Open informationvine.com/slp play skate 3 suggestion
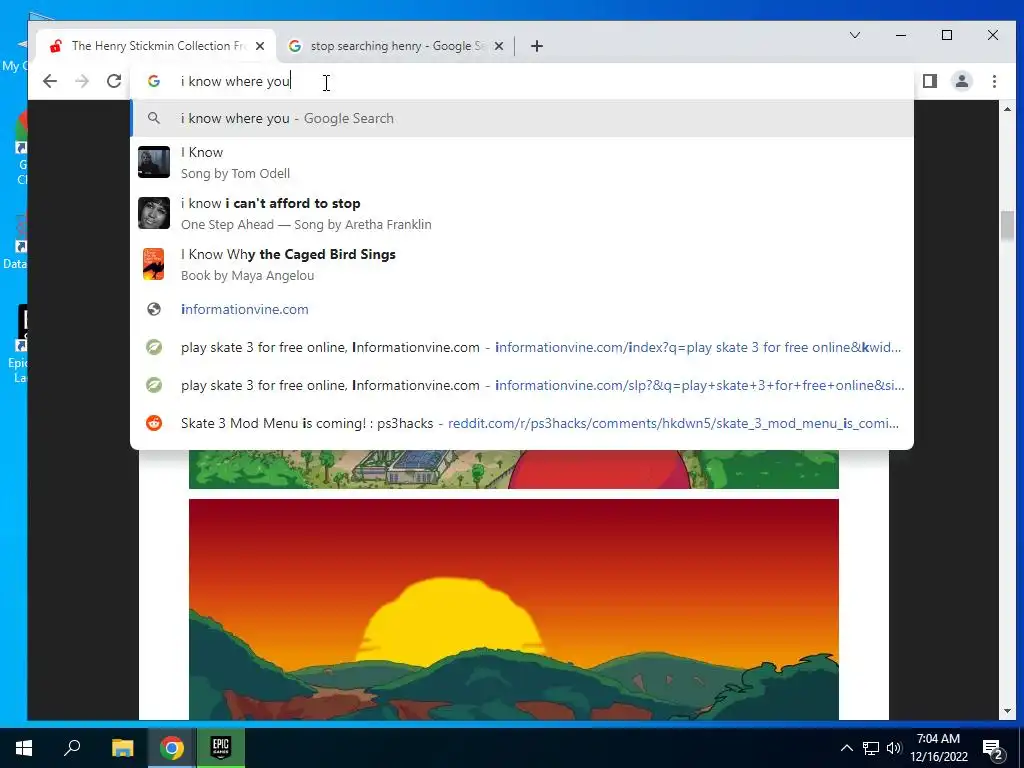 tap(522, 385)
